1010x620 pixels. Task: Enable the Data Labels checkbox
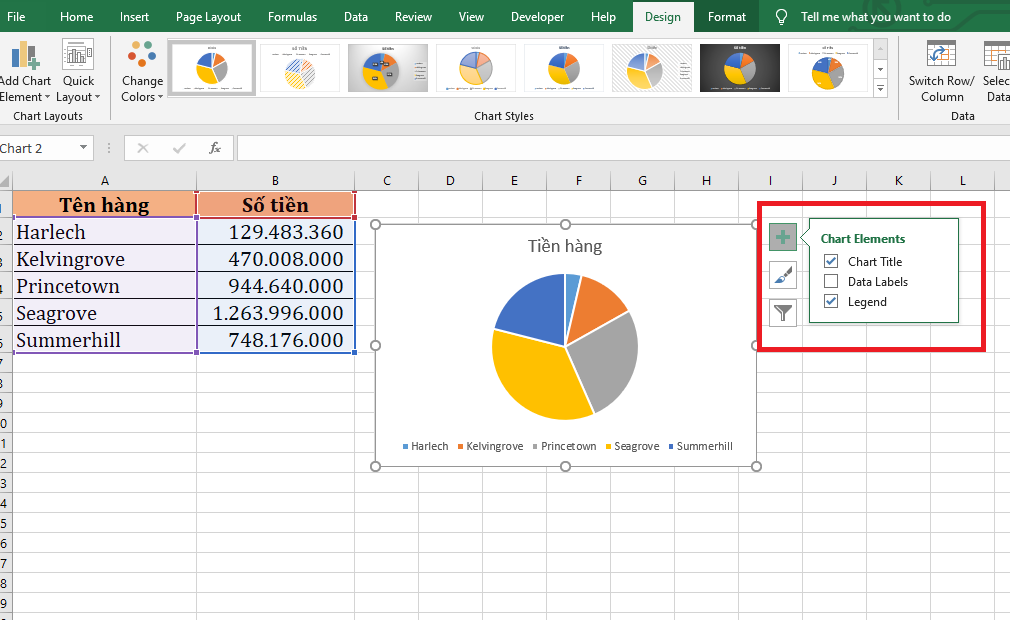point(831,282)
